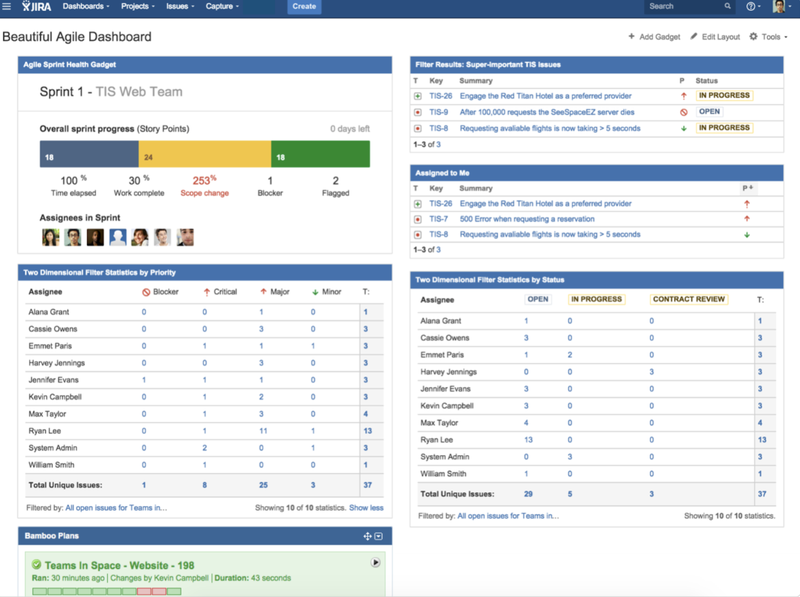Viewport: 800px width, 597px height.
Task: Click IN PROGRESS status badge for TIS-26
Action: click(724, 95)
